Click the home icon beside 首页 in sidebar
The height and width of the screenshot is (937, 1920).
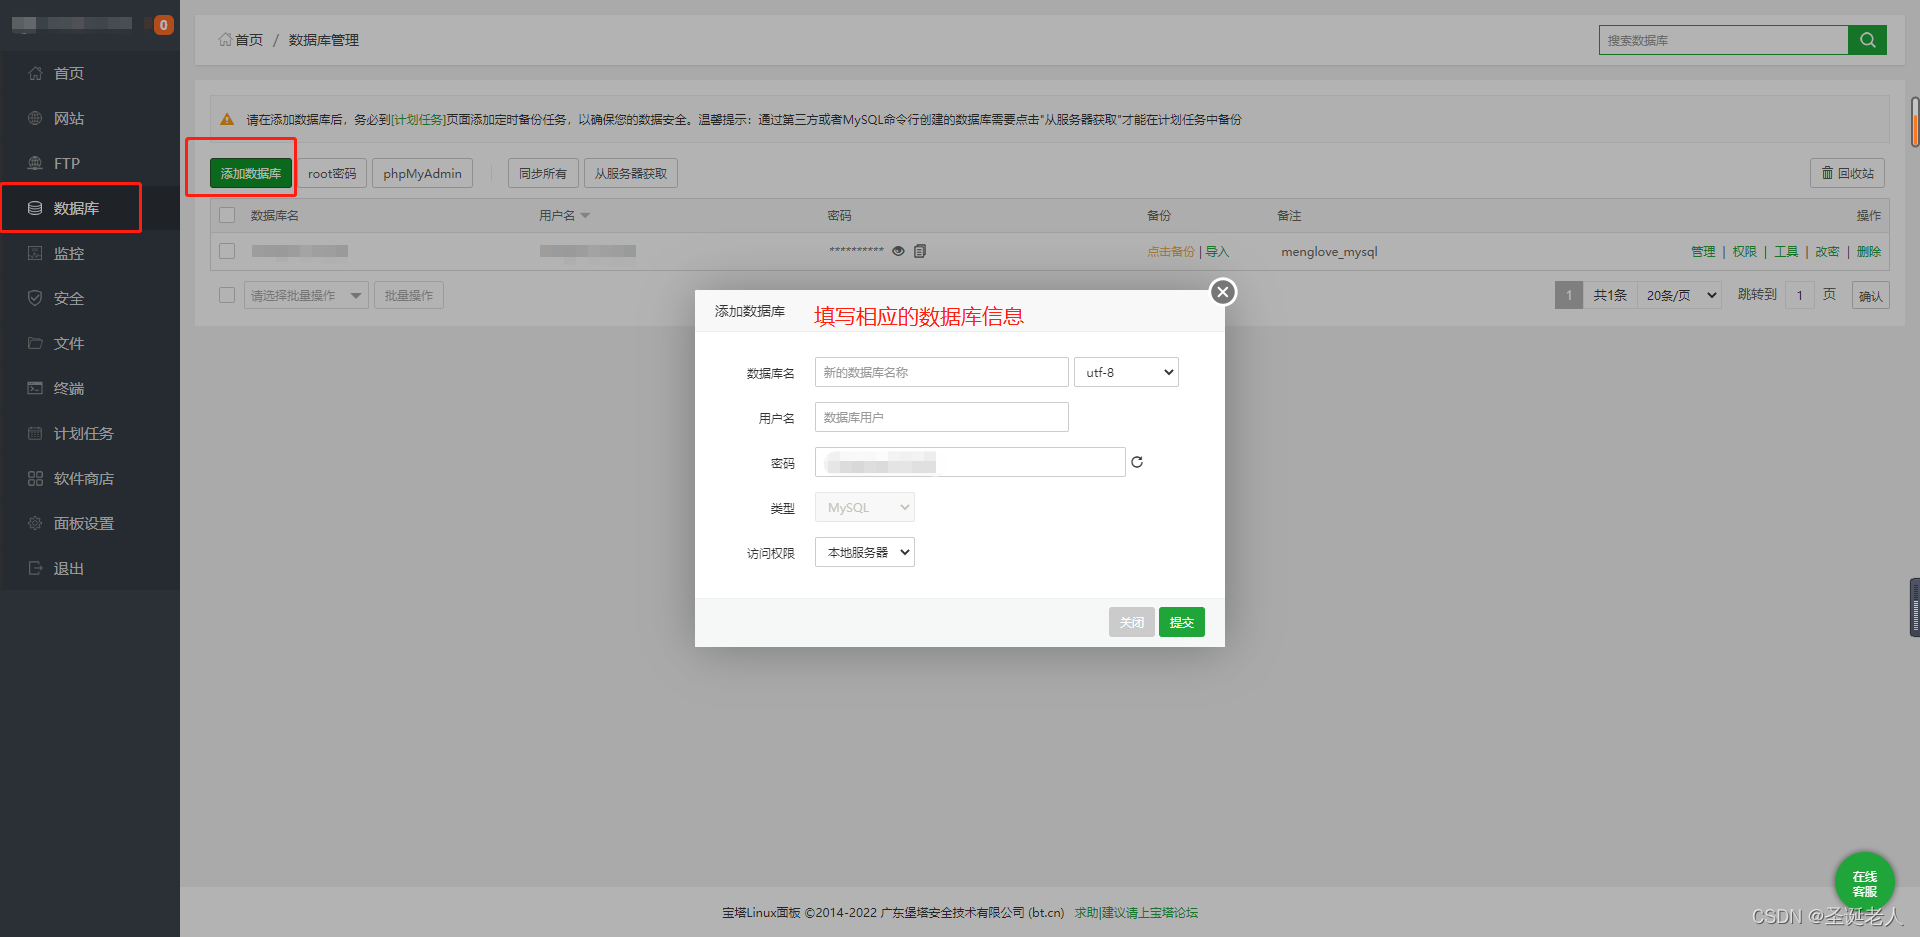pyautogui.click(x=35, y=73)
